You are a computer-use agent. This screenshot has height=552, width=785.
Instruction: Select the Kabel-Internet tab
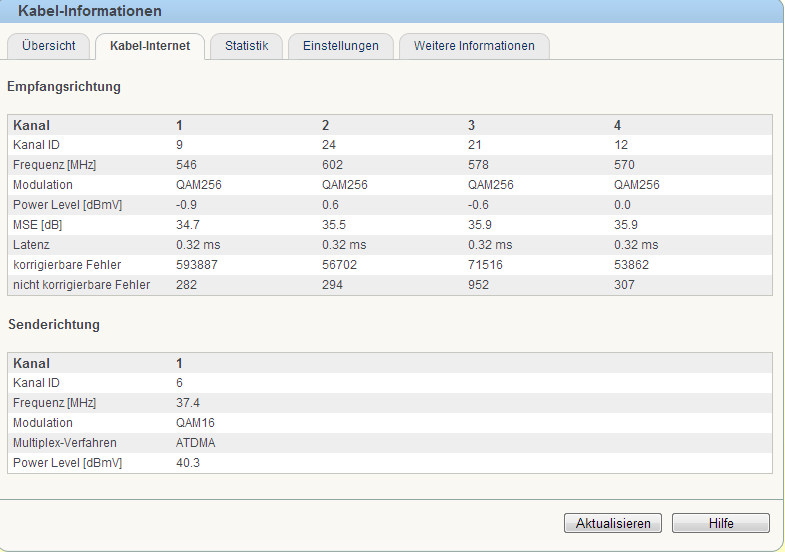[x=150, y=46]
